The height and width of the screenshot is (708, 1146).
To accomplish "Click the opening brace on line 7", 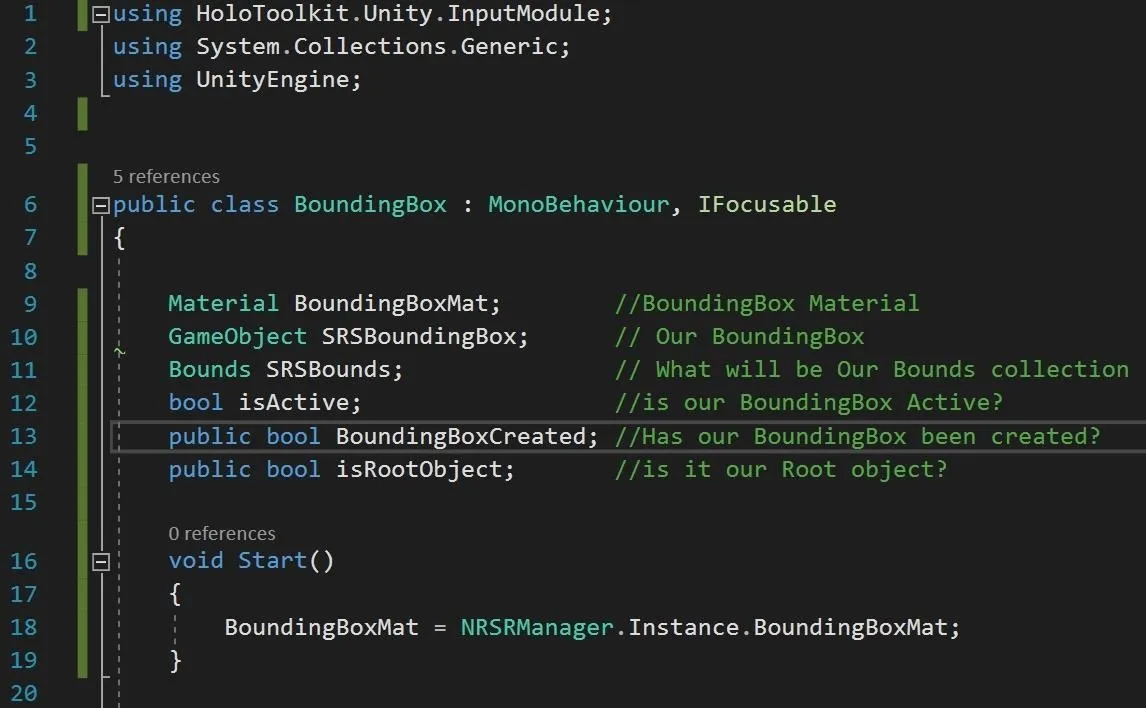I will (x=119, y=237).
